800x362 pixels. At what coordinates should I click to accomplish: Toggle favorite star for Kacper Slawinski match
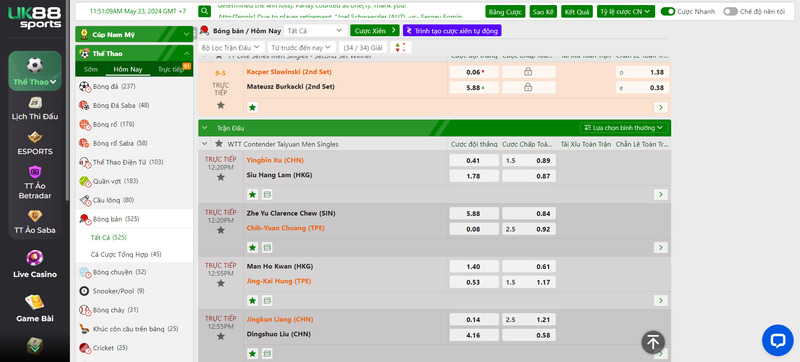(220, 105)
